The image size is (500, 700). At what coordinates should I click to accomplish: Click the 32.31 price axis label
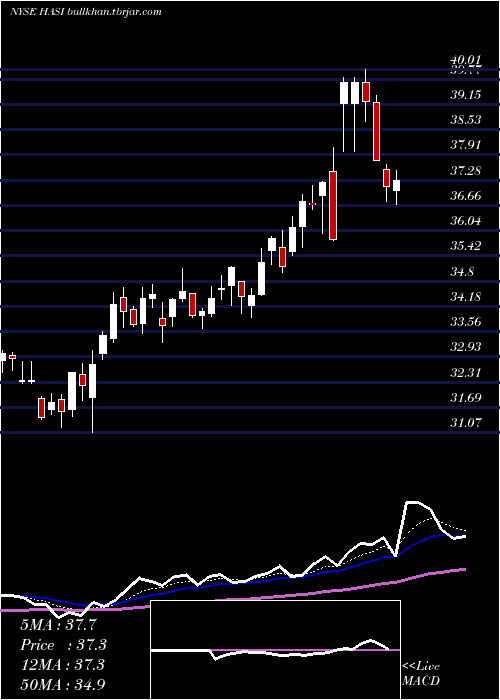(465, 372)
